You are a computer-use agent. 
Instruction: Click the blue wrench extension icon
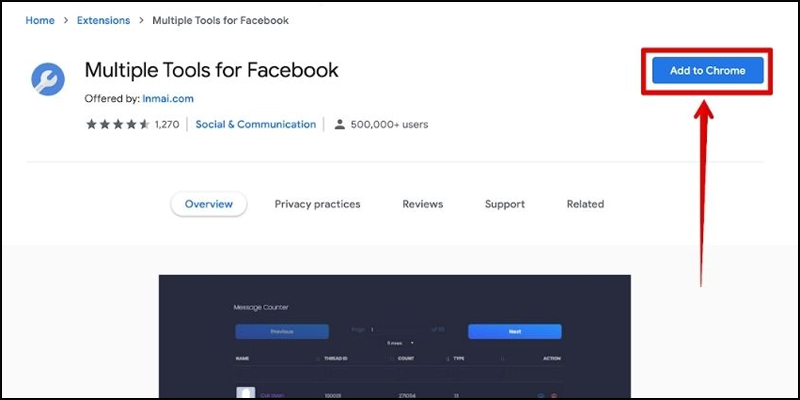48,79
